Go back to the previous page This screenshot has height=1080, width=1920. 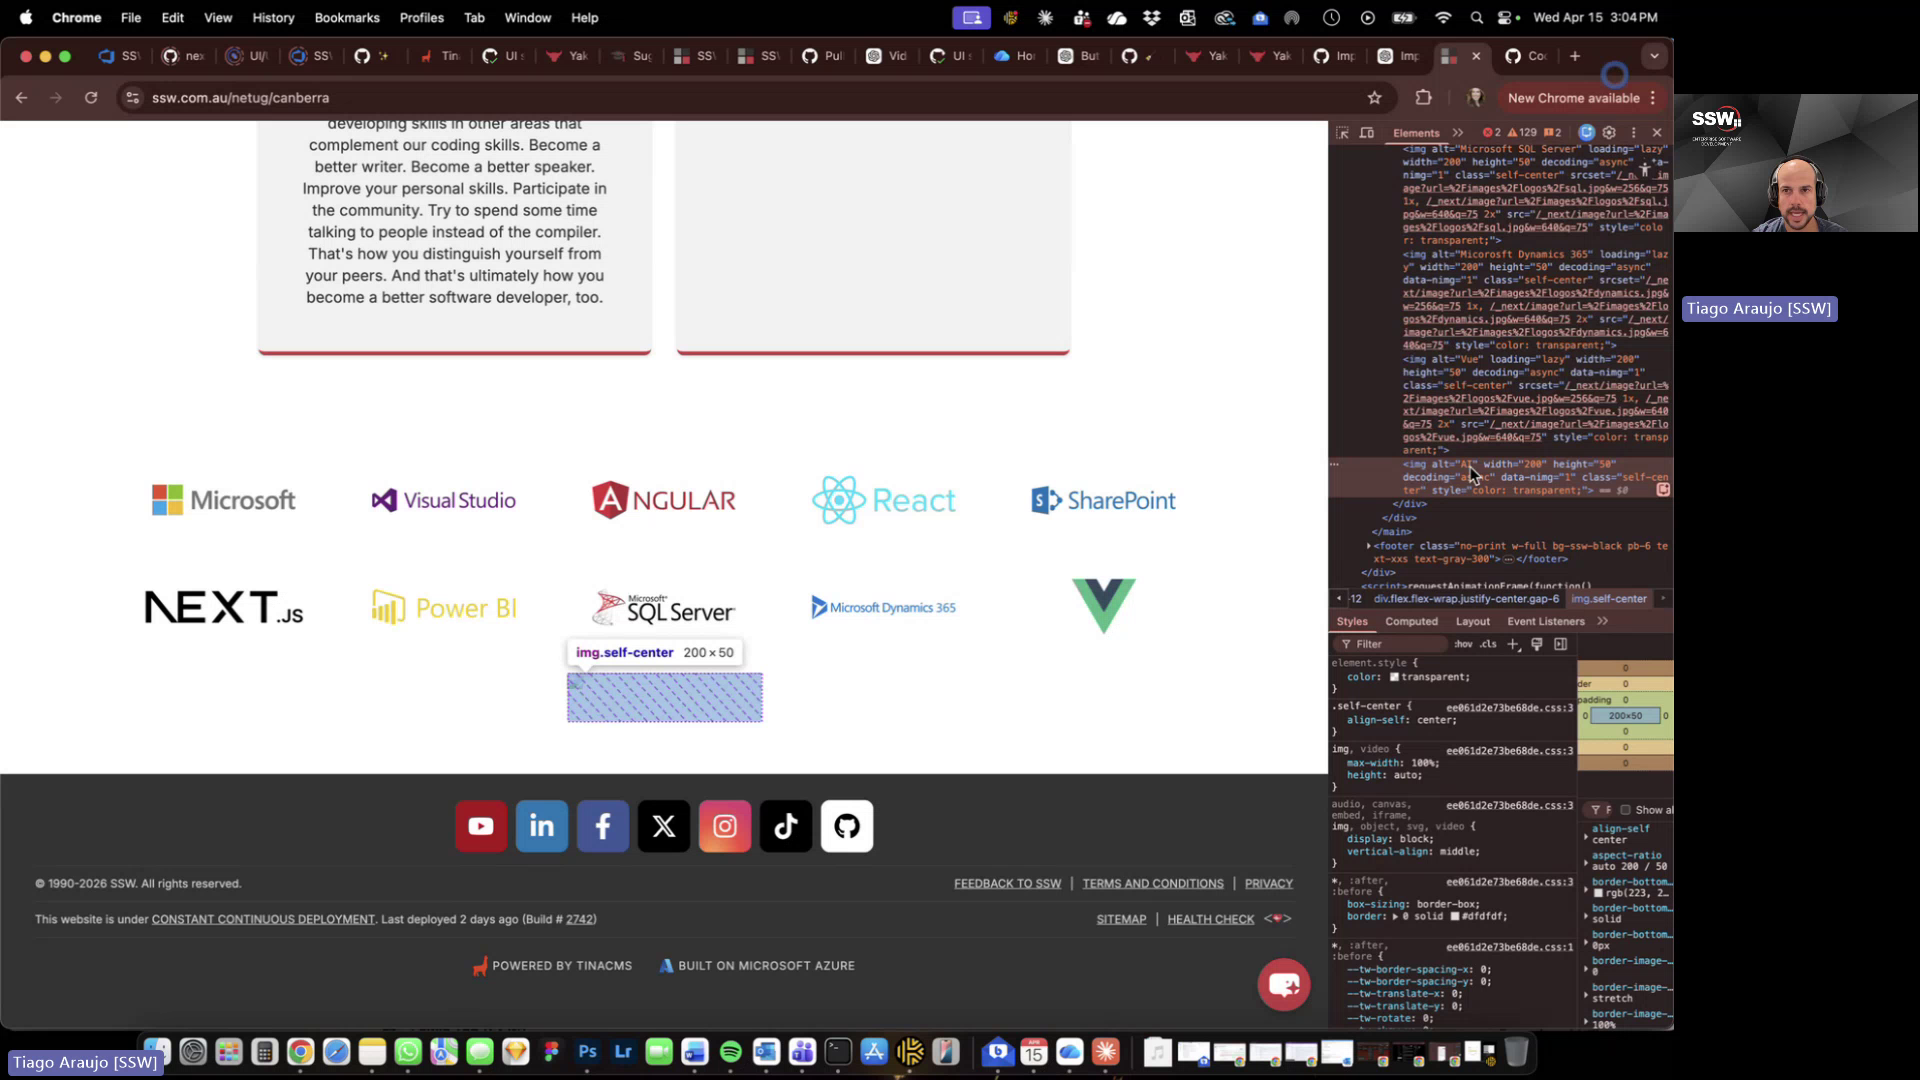(x=21, y=98)
